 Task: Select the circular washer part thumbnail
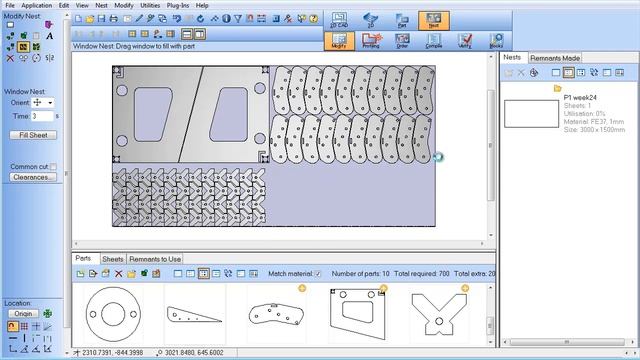click(x=113, y=314)
